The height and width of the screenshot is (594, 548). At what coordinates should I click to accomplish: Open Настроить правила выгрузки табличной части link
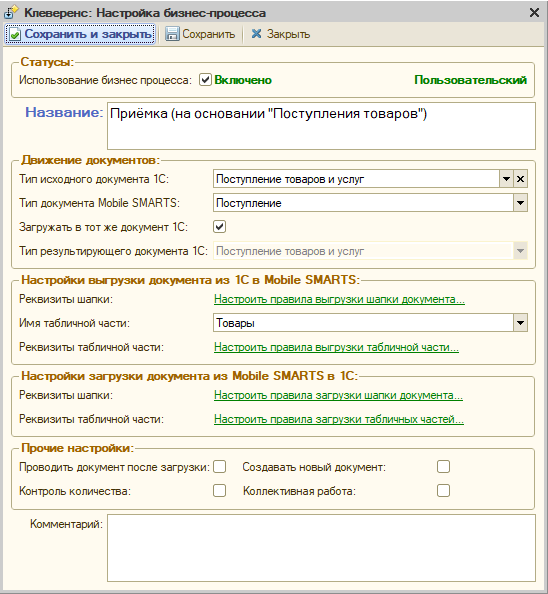pyautogui.click(x=336, y=347)
